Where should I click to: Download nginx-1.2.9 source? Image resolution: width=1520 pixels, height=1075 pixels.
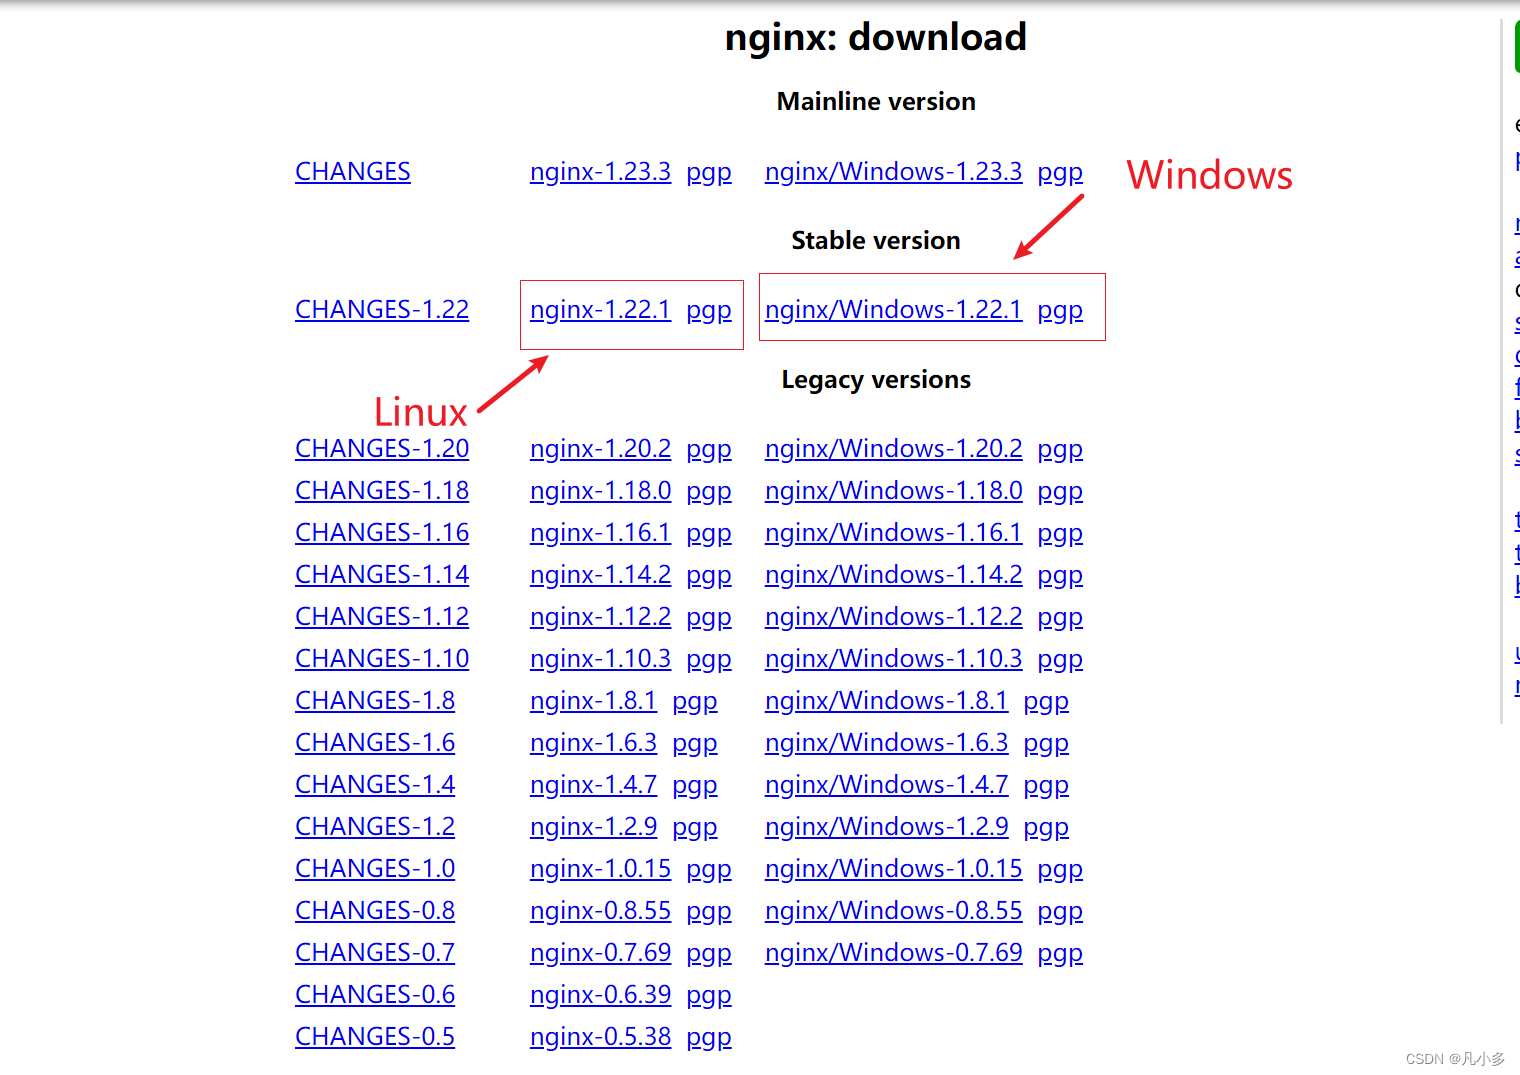(593, 827)
